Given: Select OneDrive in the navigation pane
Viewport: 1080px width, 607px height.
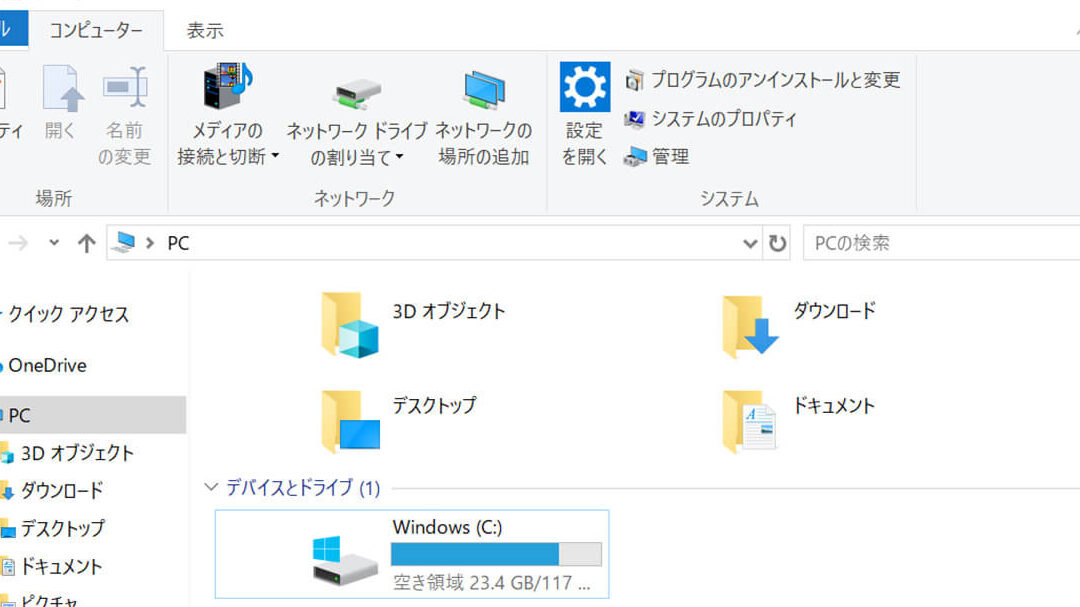Looking at the screenshot, I should click(x=47, y=366).
